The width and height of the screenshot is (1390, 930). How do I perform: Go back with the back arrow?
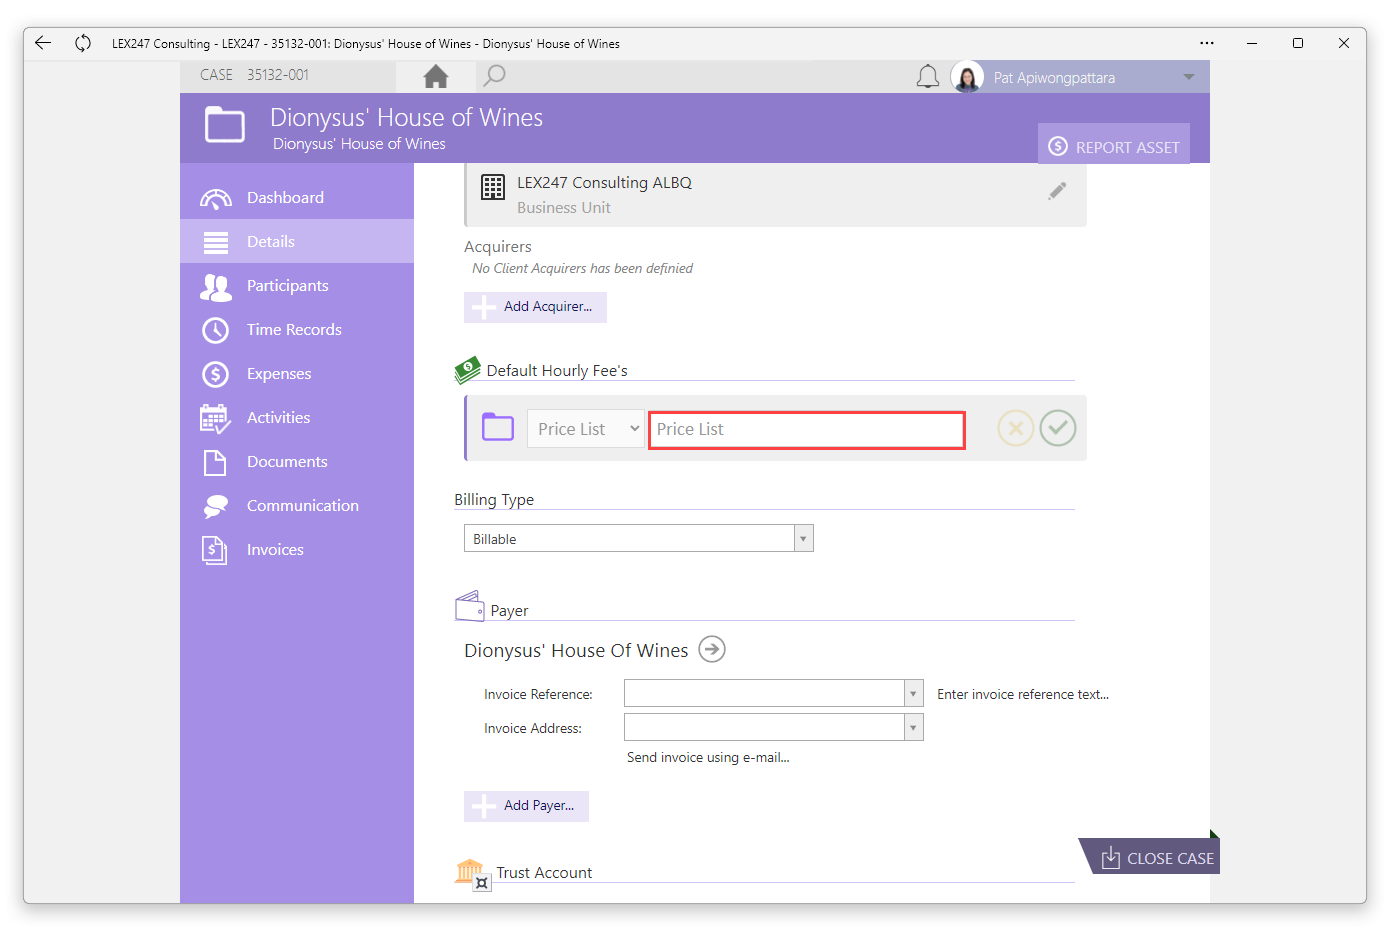tap(42, 43)
